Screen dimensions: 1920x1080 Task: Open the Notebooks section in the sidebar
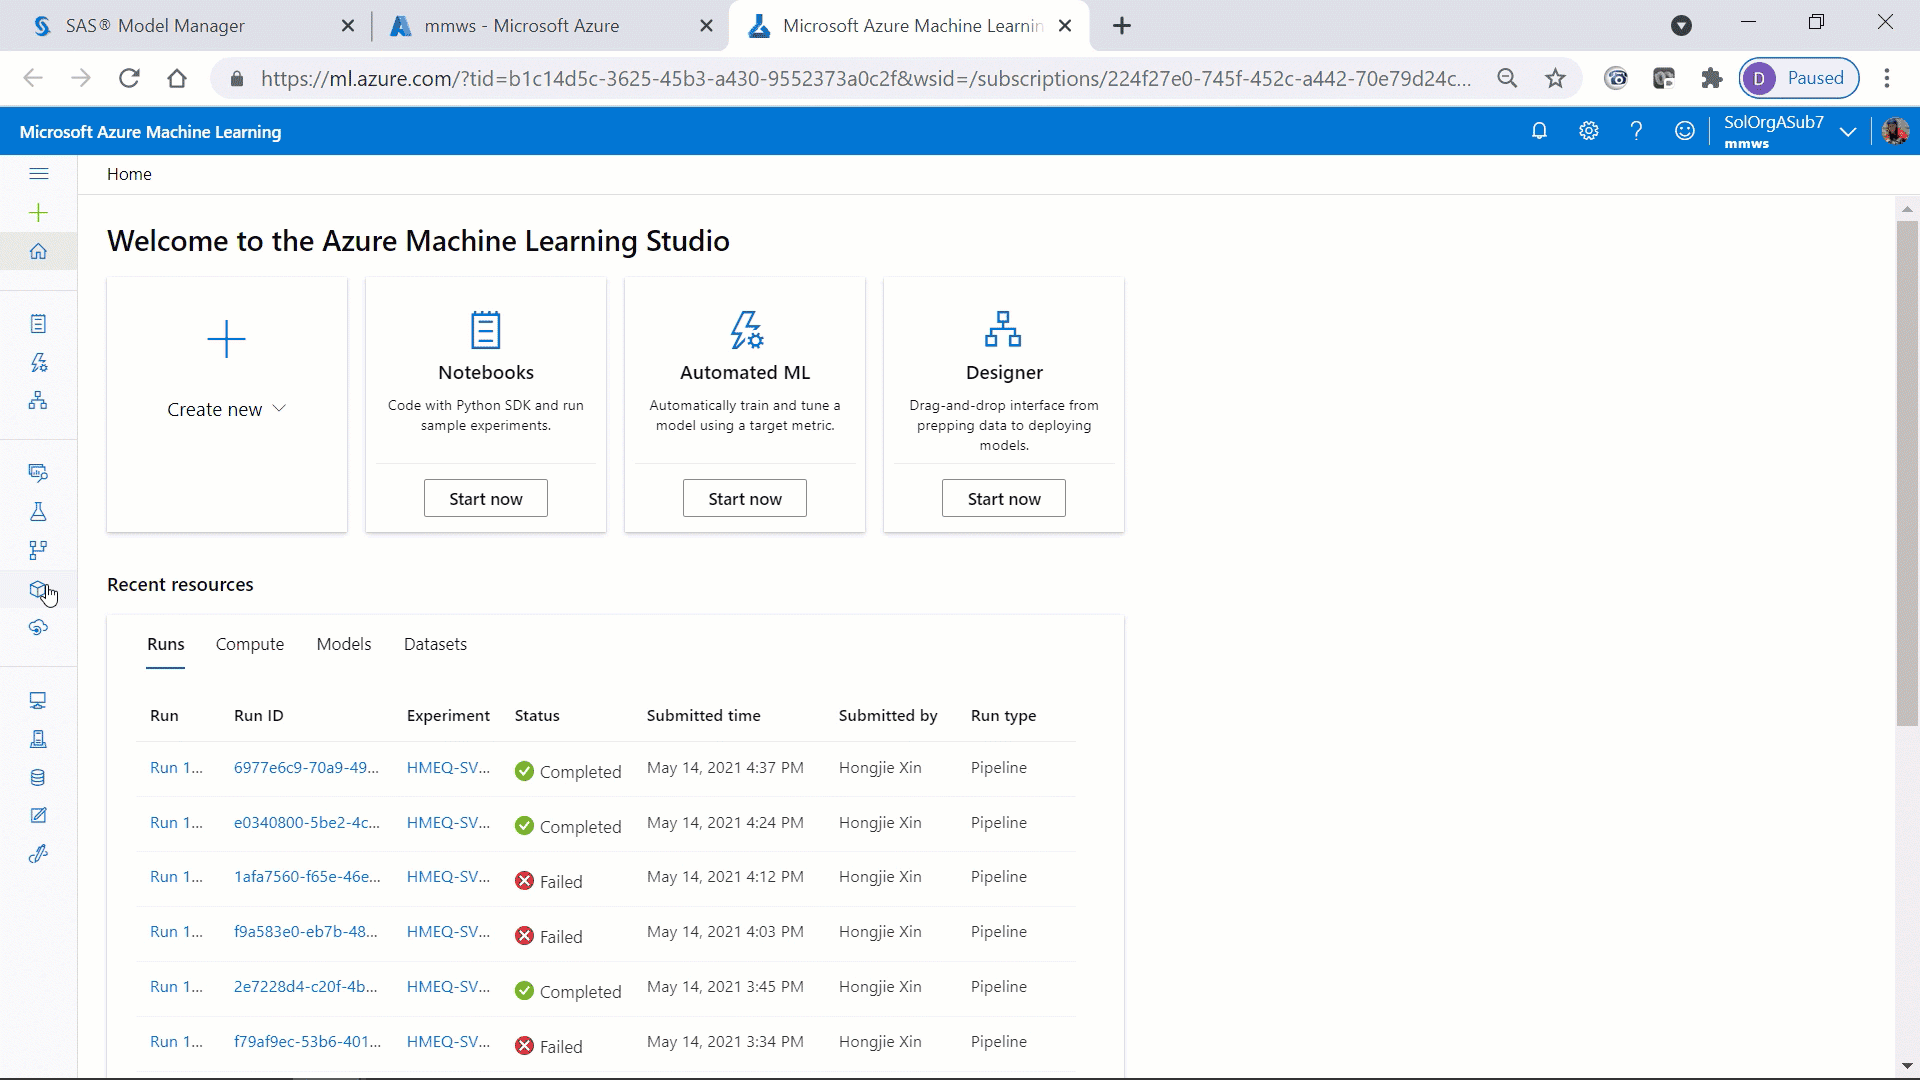point(38,322)
